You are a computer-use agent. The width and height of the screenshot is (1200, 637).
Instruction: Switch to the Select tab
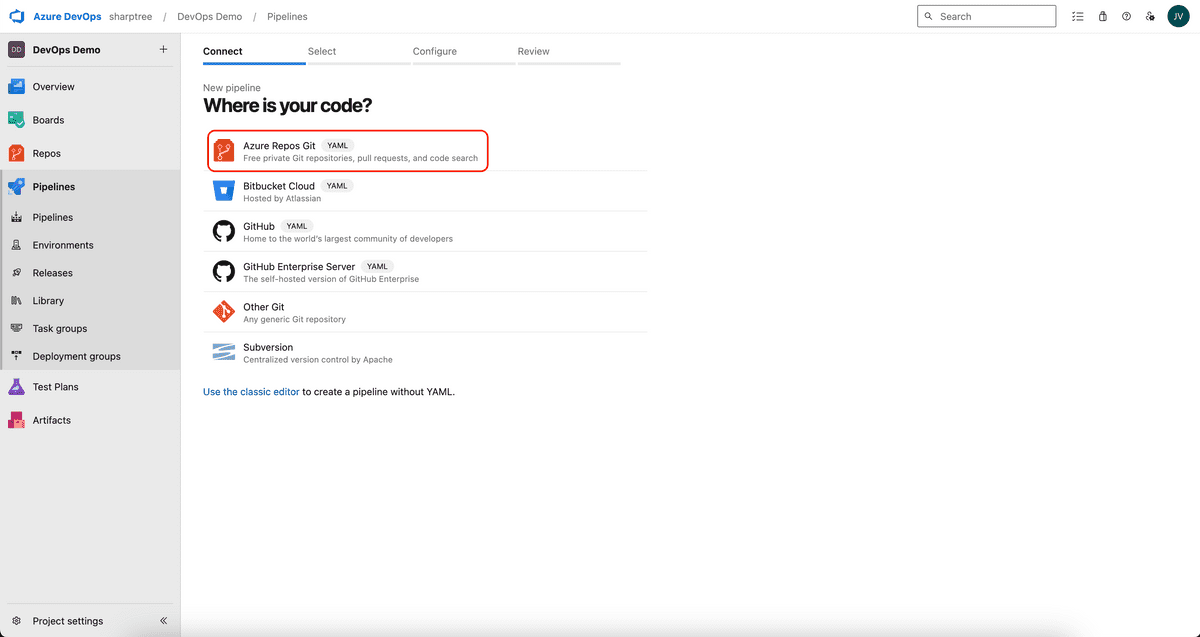pyautogui.click(x=322, y=51)
